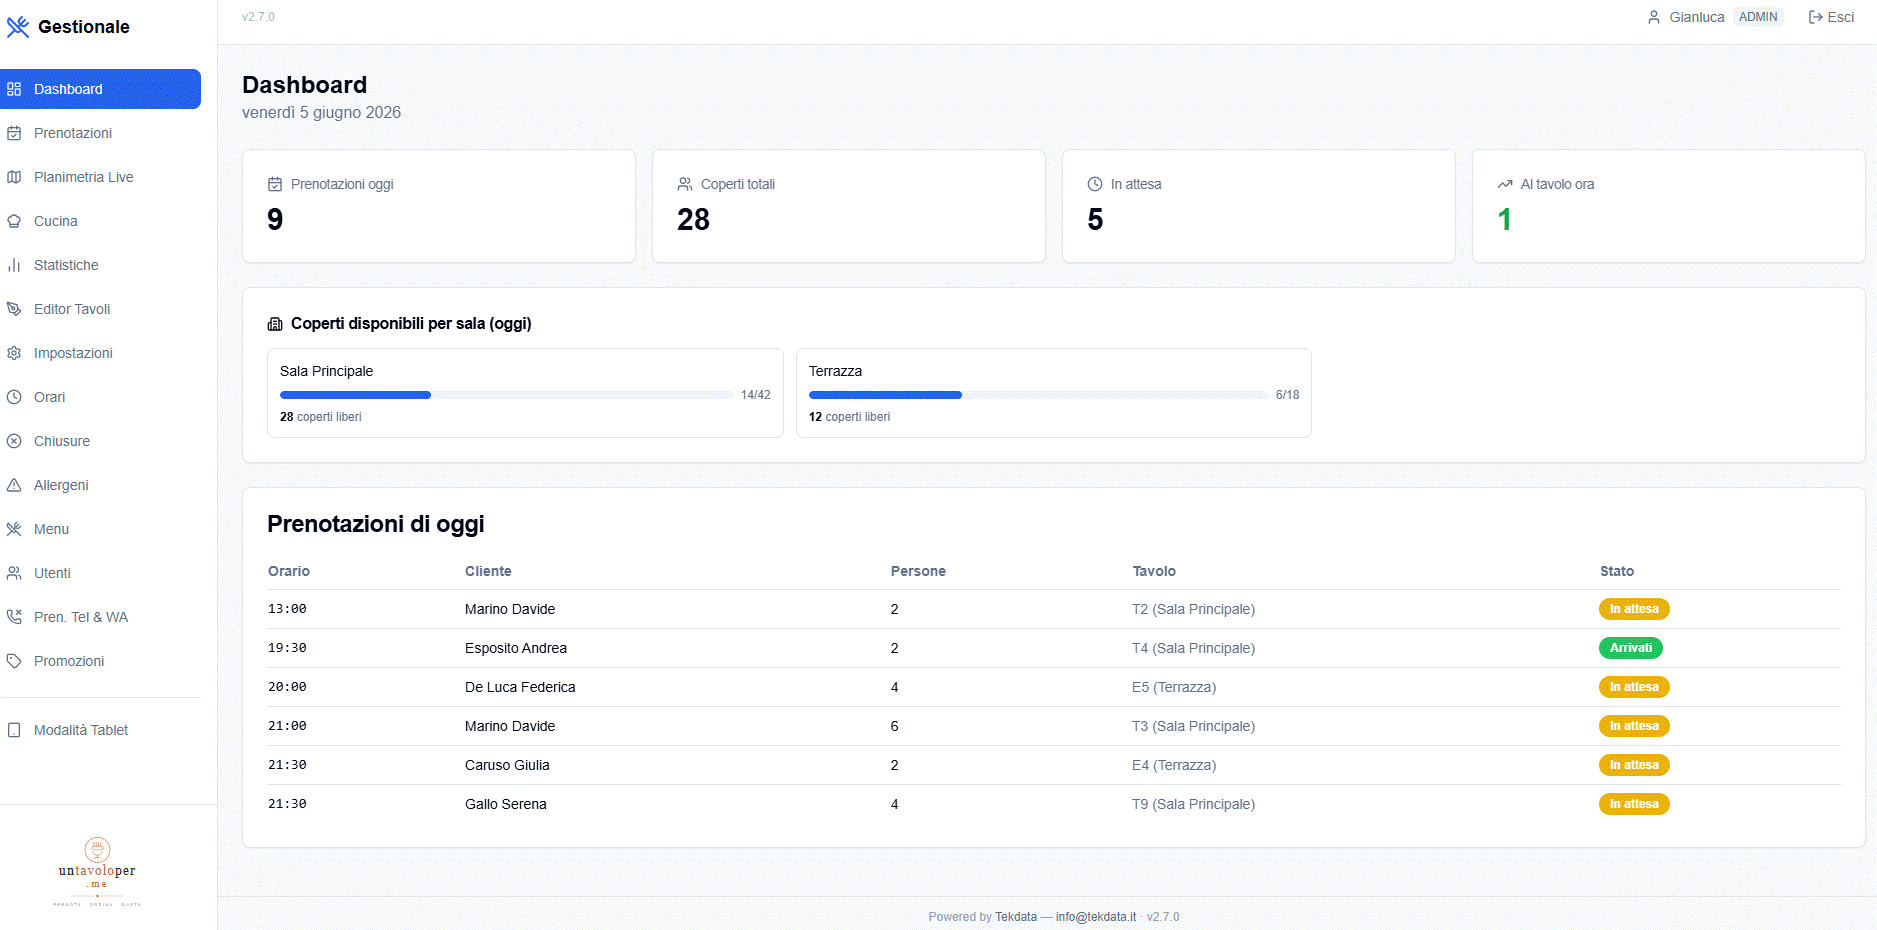Click E5 (Terrazza) table cell
This screenshot has width=1877, height=930.
pos(1174,687)
